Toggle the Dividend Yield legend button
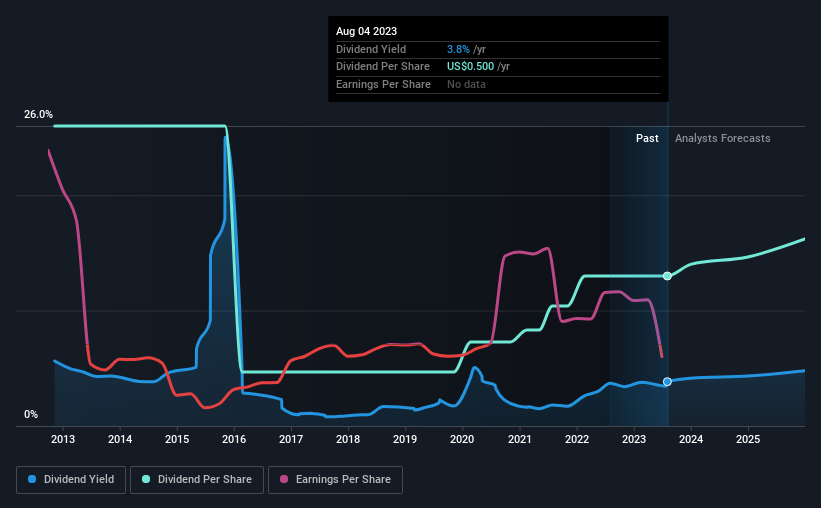821x508 pixels. click(x=71, y=480)
